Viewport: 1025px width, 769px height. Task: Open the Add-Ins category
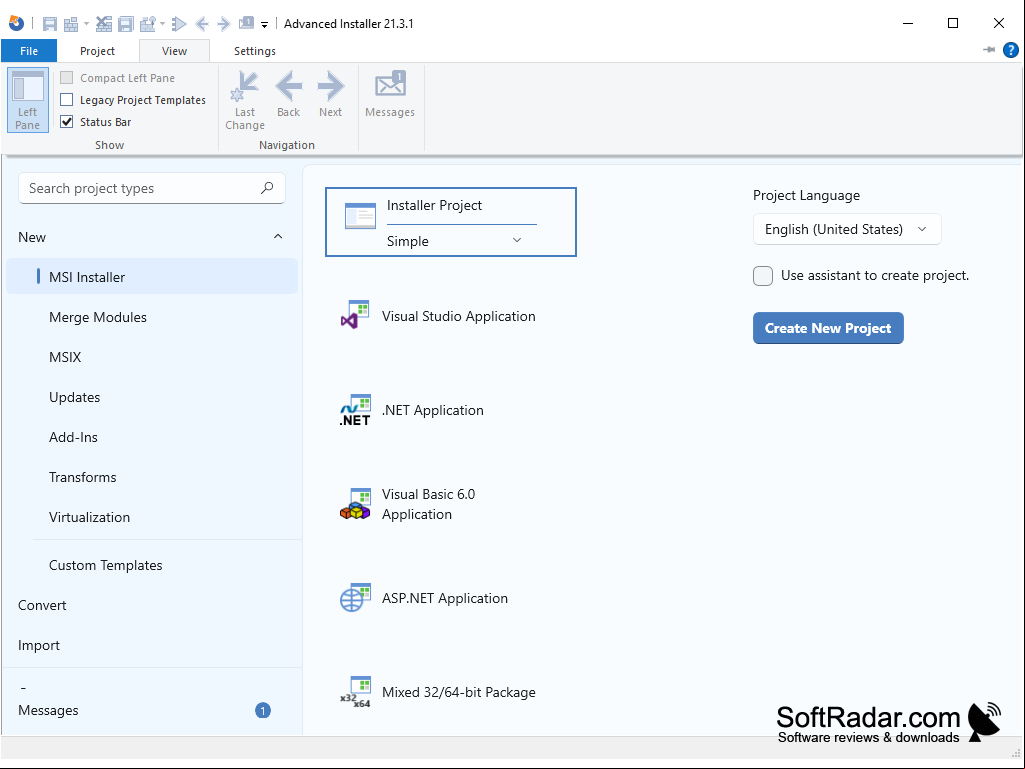coord(73,437)
